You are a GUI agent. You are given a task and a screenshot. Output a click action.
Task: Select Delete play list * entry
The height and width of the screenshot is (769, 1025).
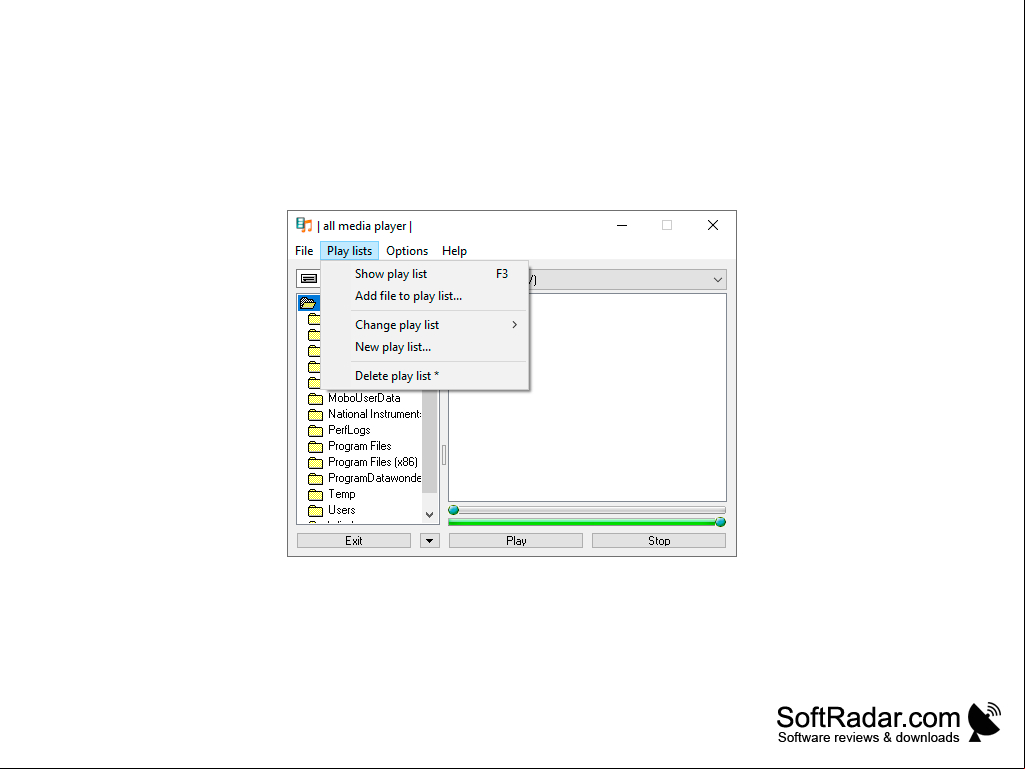pos(425,376)
